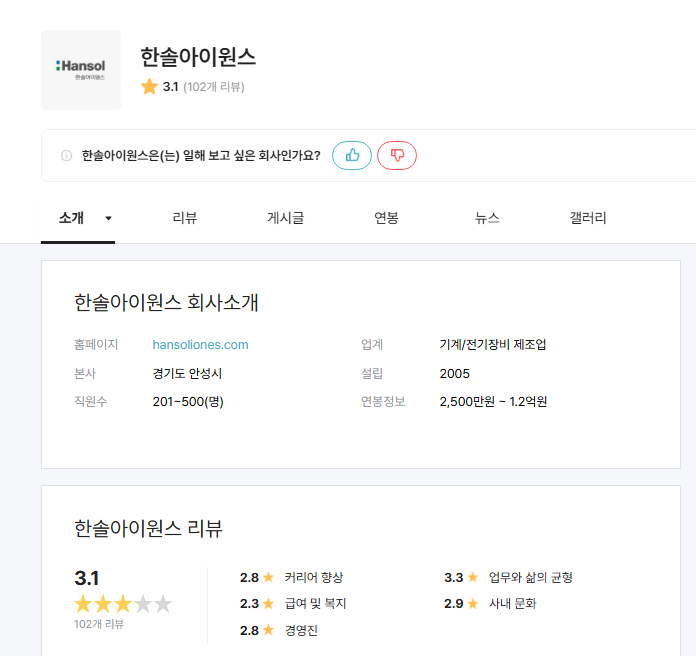Viewport: 696px width, 656px height.
Task: Expand the 소개 tab dropdown arrow
Action: click(x=108, y=218)
